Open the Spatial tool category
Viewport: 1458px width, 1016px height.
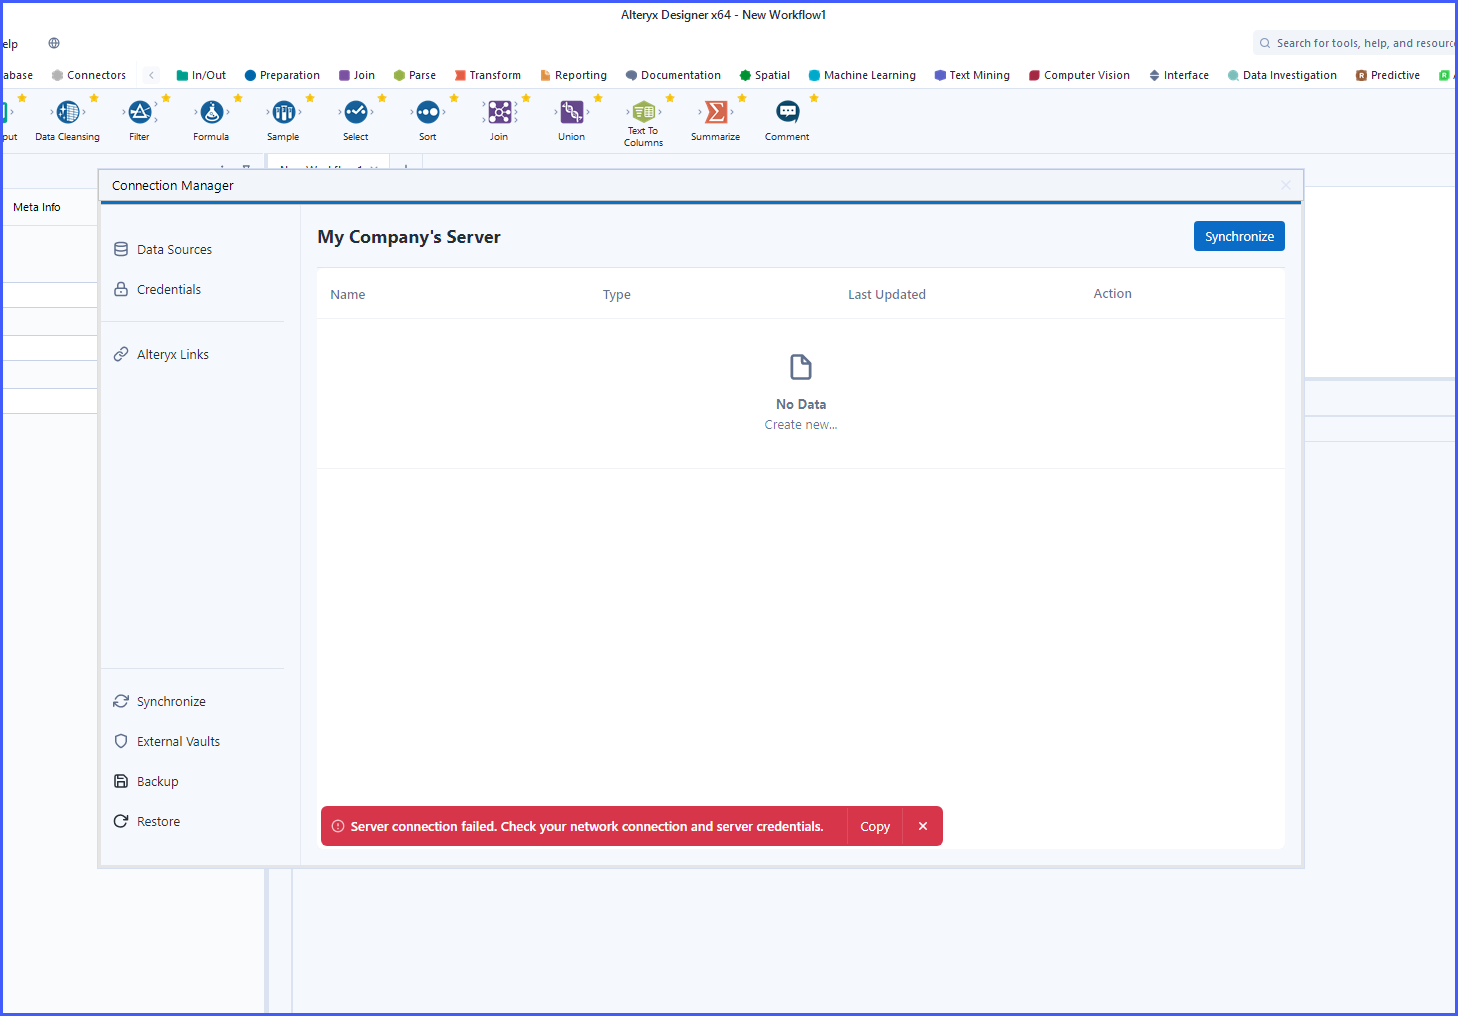click(x=765, y=75)
